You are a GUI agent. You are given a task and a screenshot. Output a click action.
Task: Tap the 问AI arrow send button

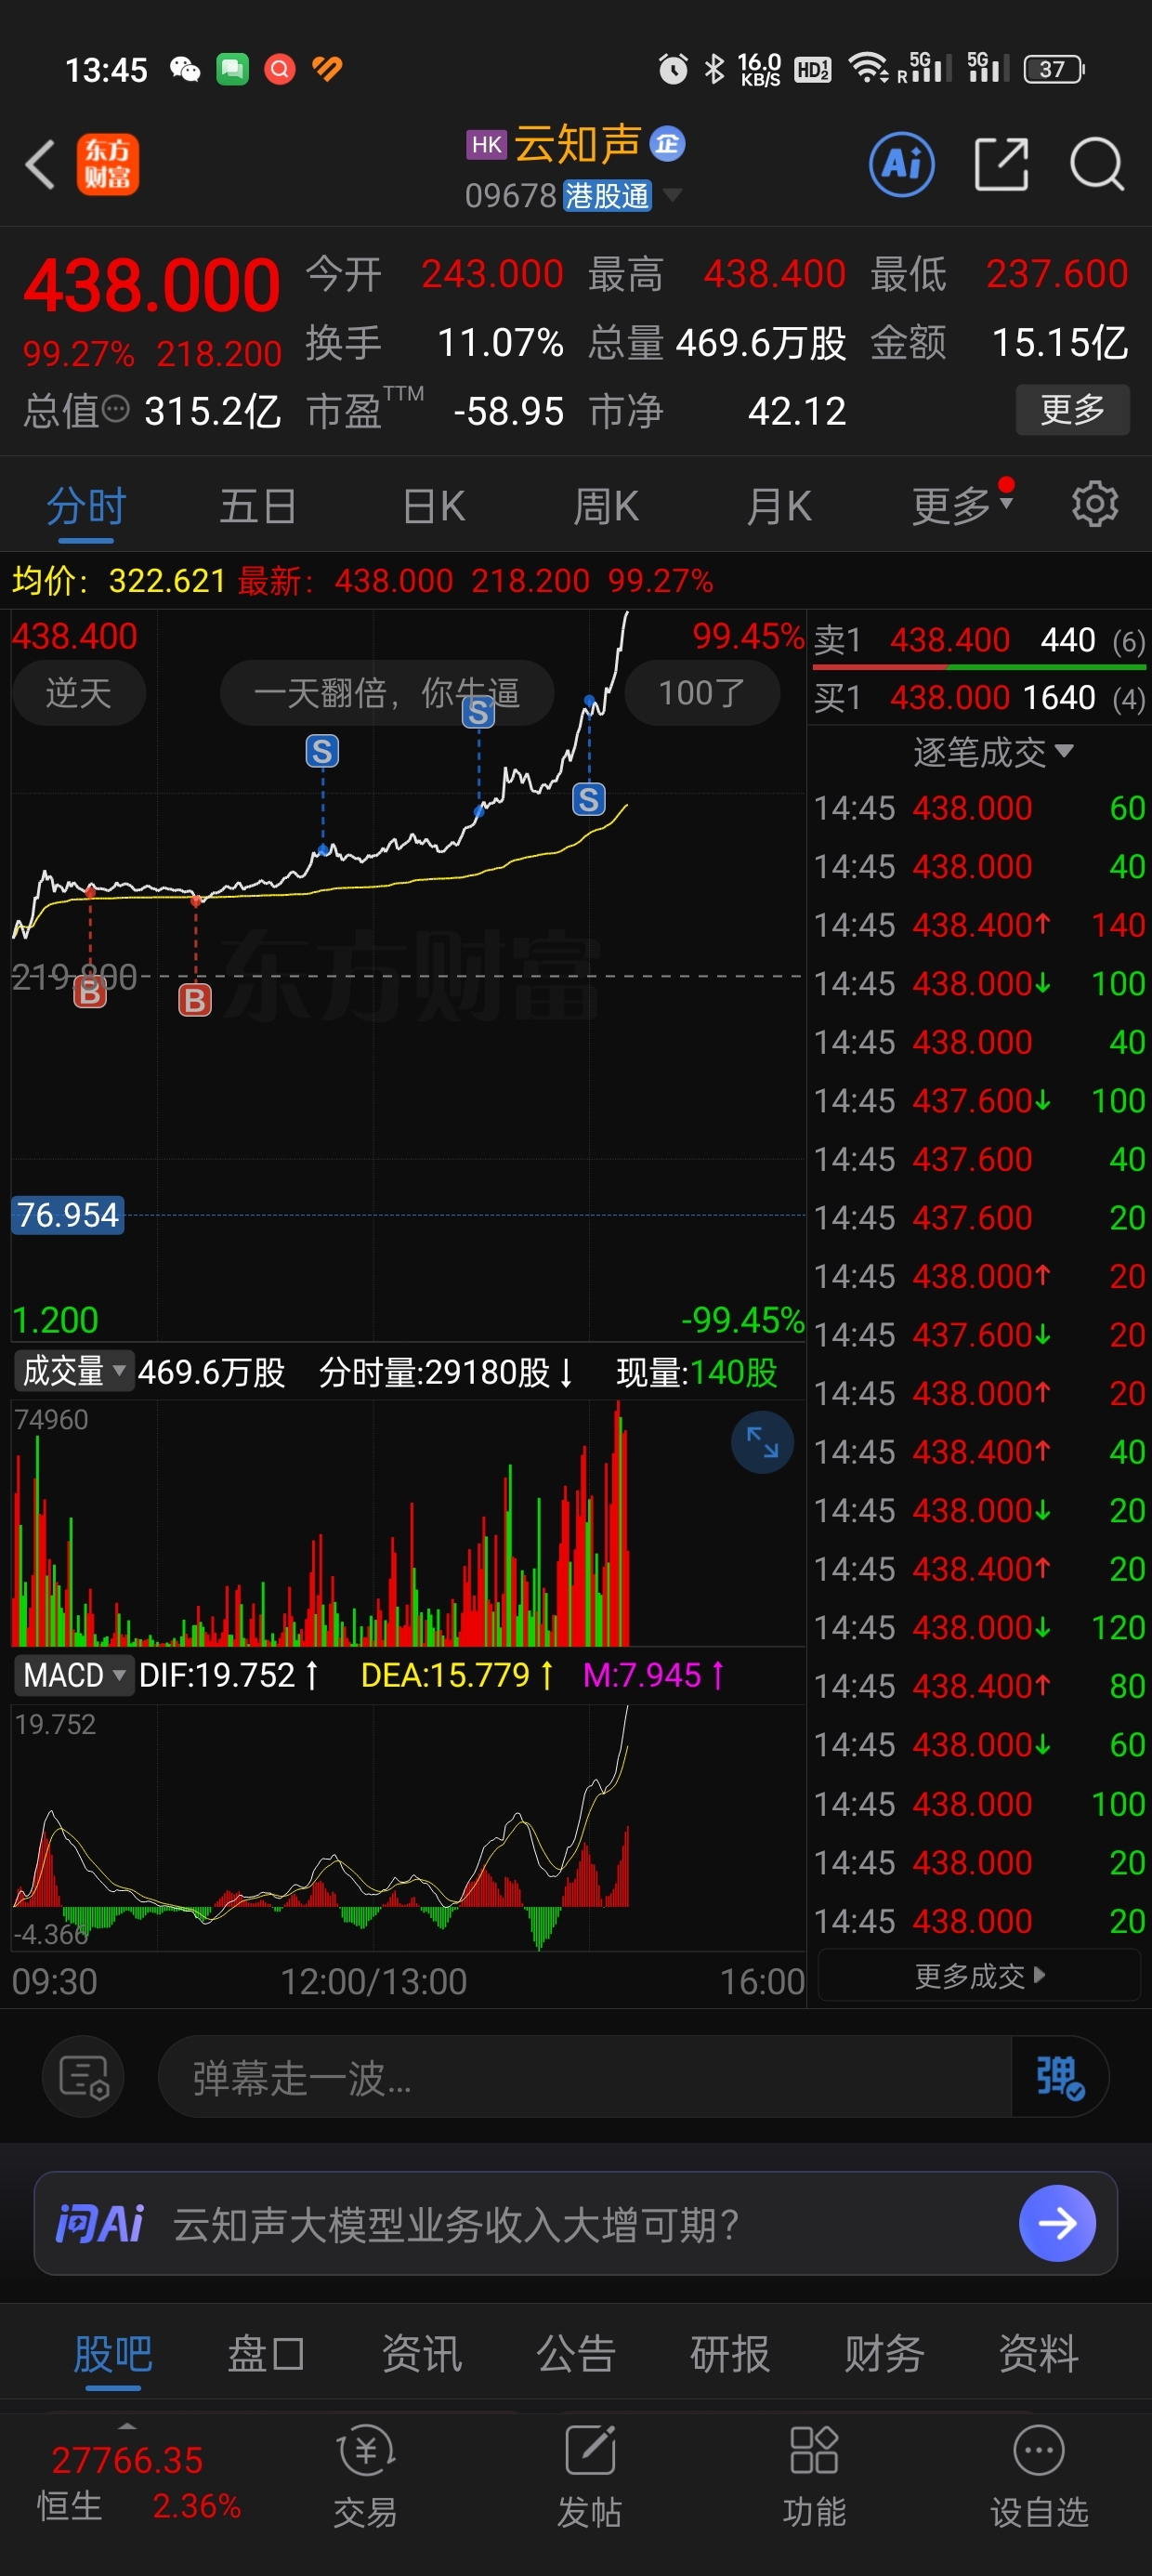tap(1057, 2223)
